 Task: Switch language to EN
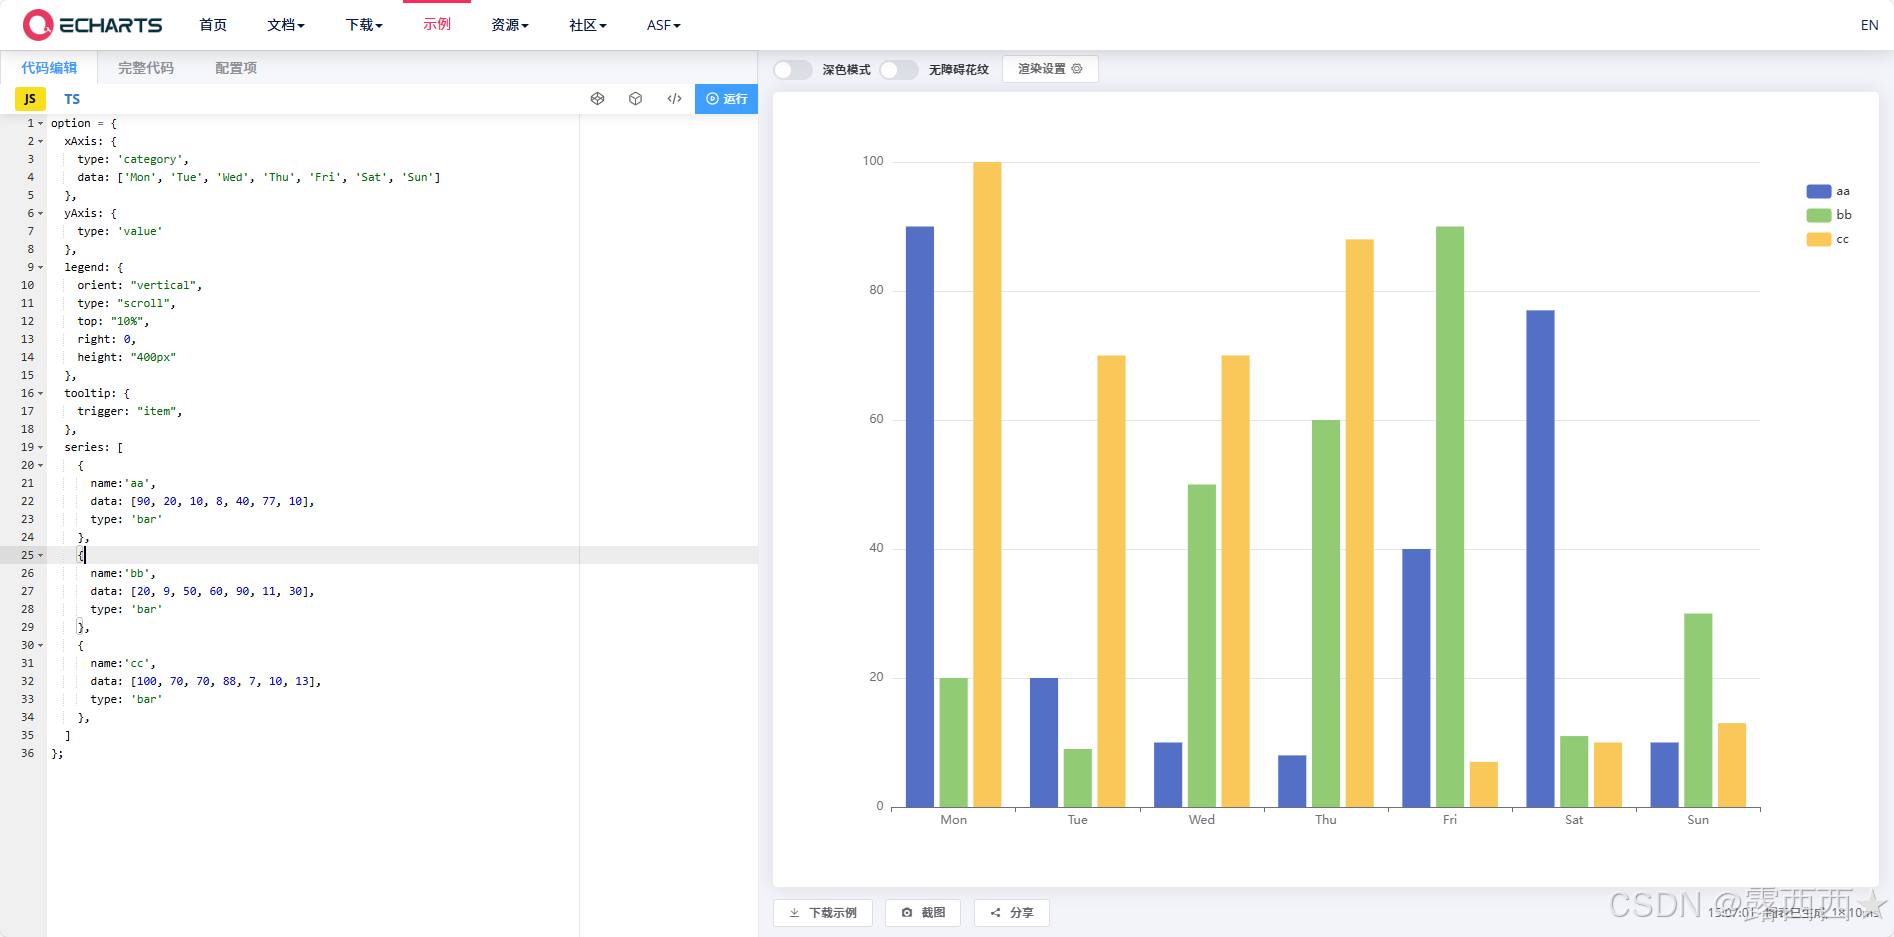[1869, 25]
